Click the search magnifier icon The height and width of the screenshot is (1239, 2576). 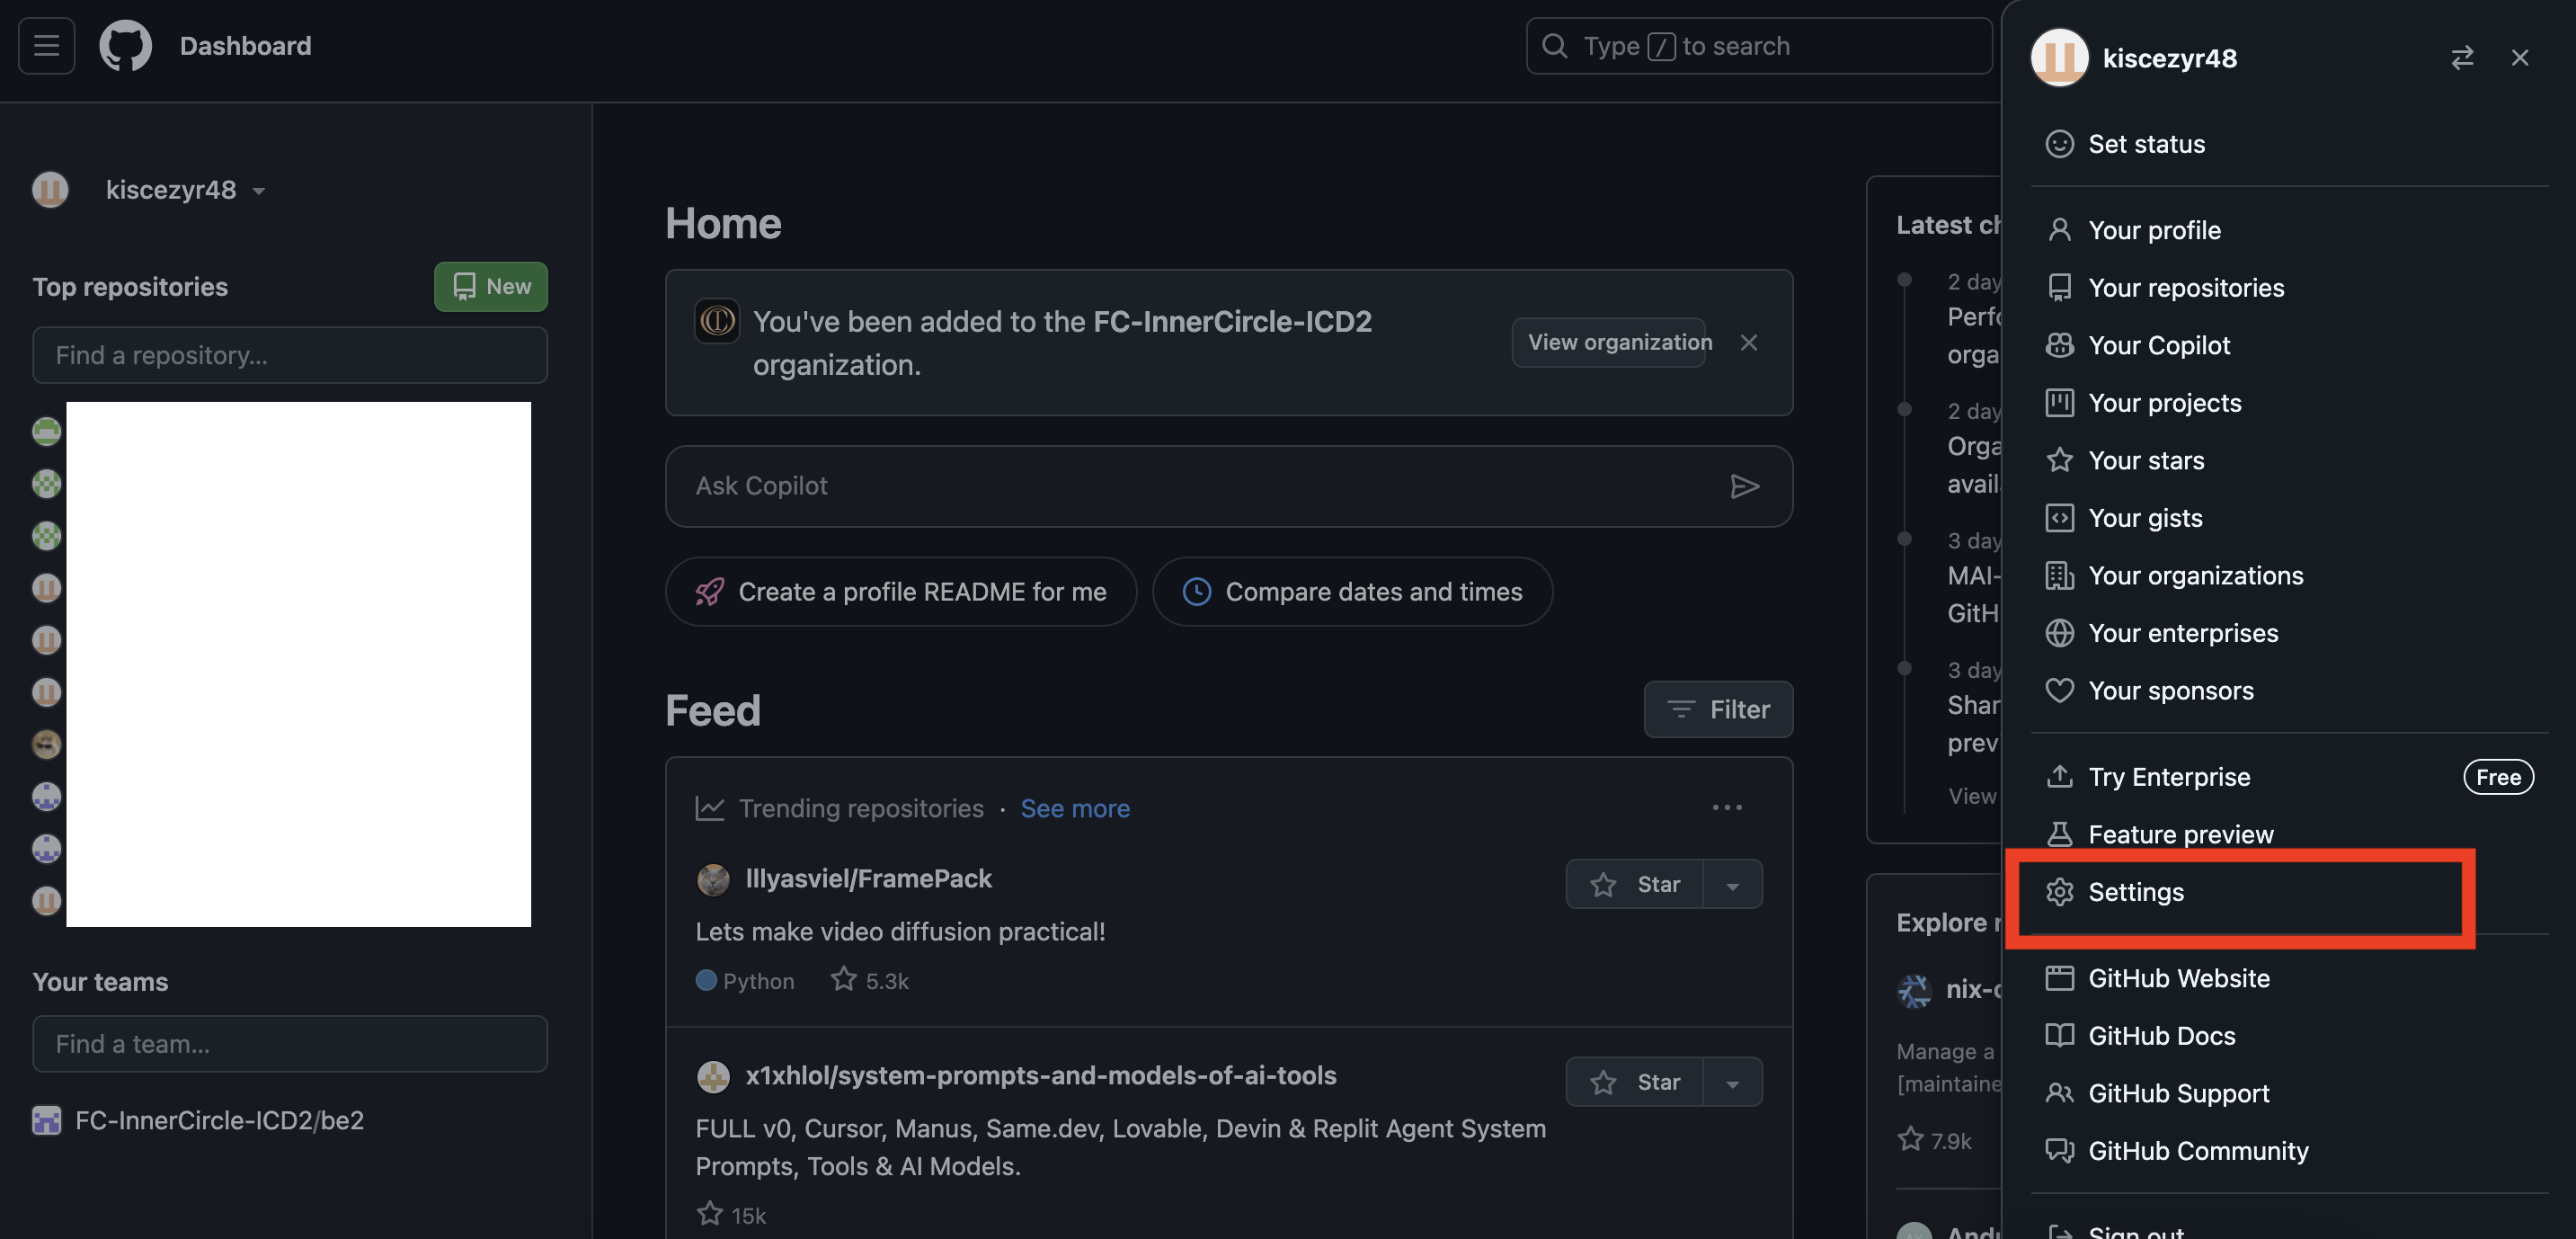point(1554,46)
